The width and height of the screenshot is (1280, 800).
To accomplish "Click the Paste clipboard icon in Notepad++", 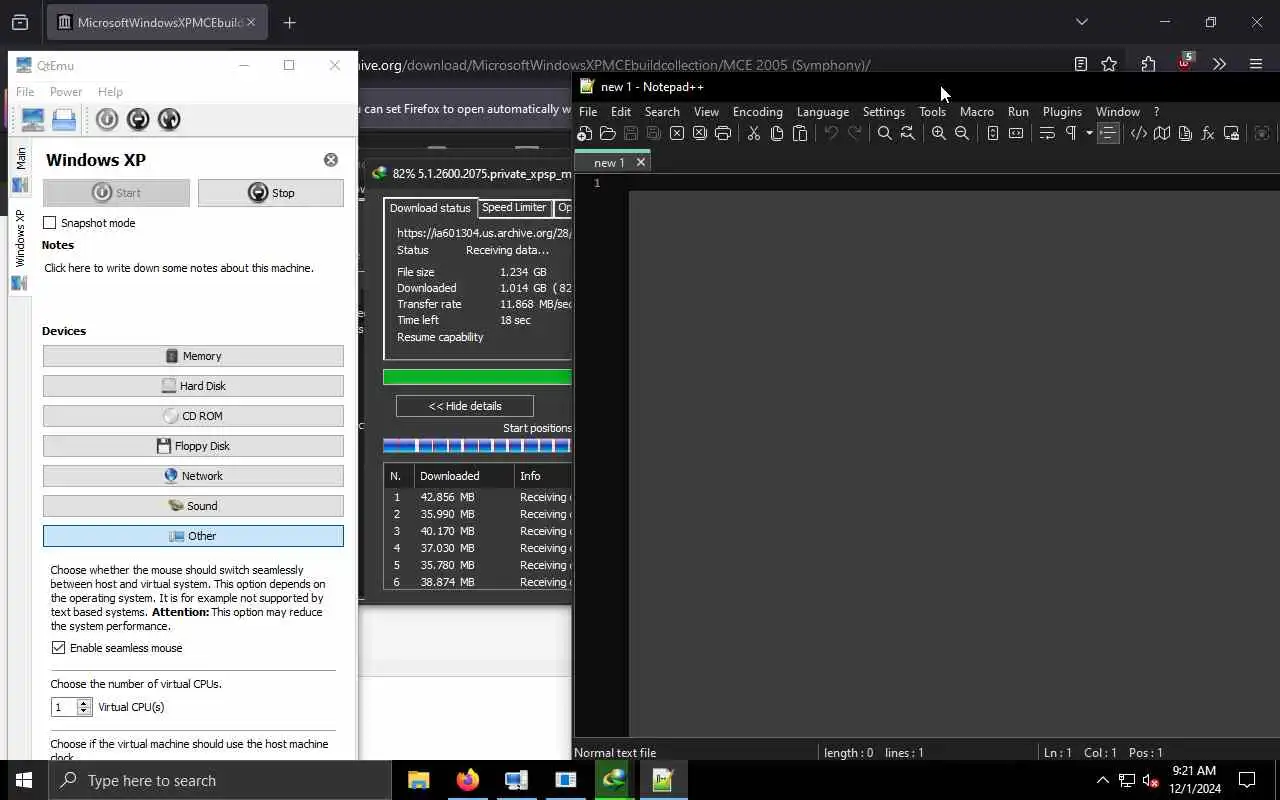I will (800, 133).
